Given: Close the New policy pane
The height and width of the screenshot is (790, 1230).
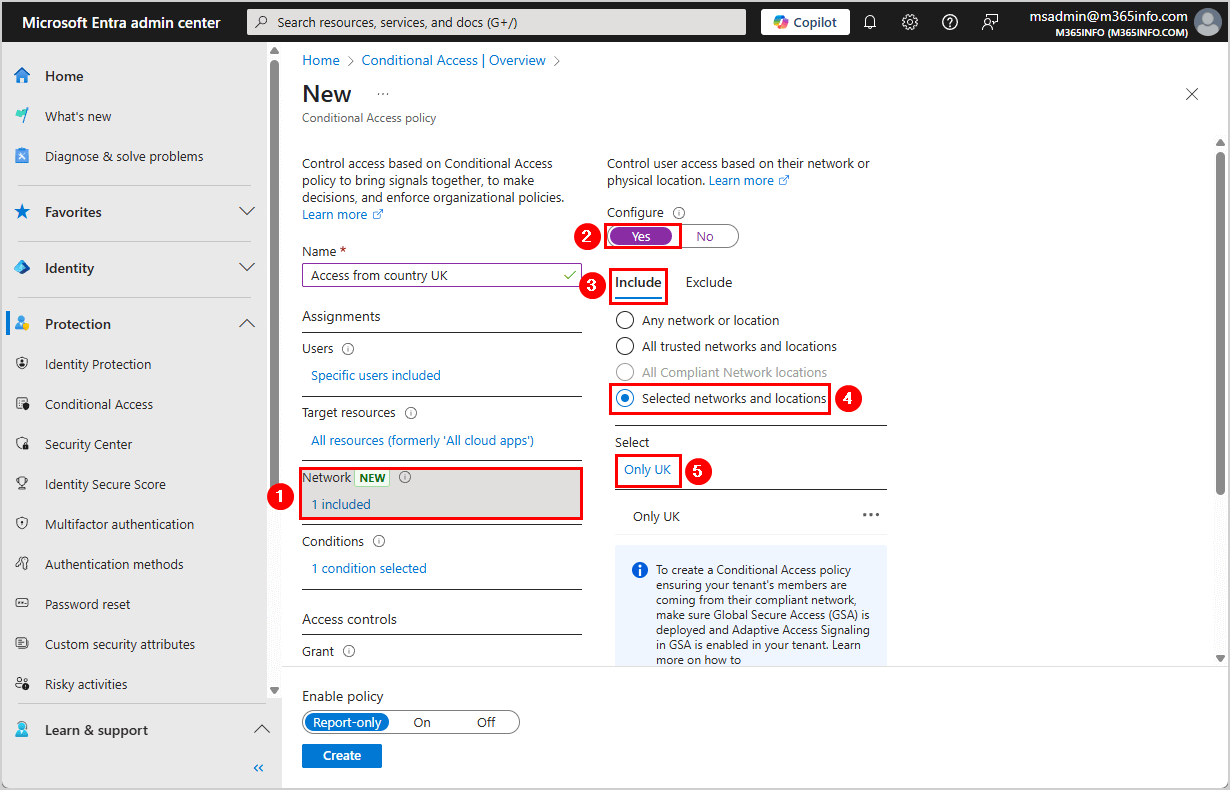Looking at the screenshot, I should pos(1192,94).
